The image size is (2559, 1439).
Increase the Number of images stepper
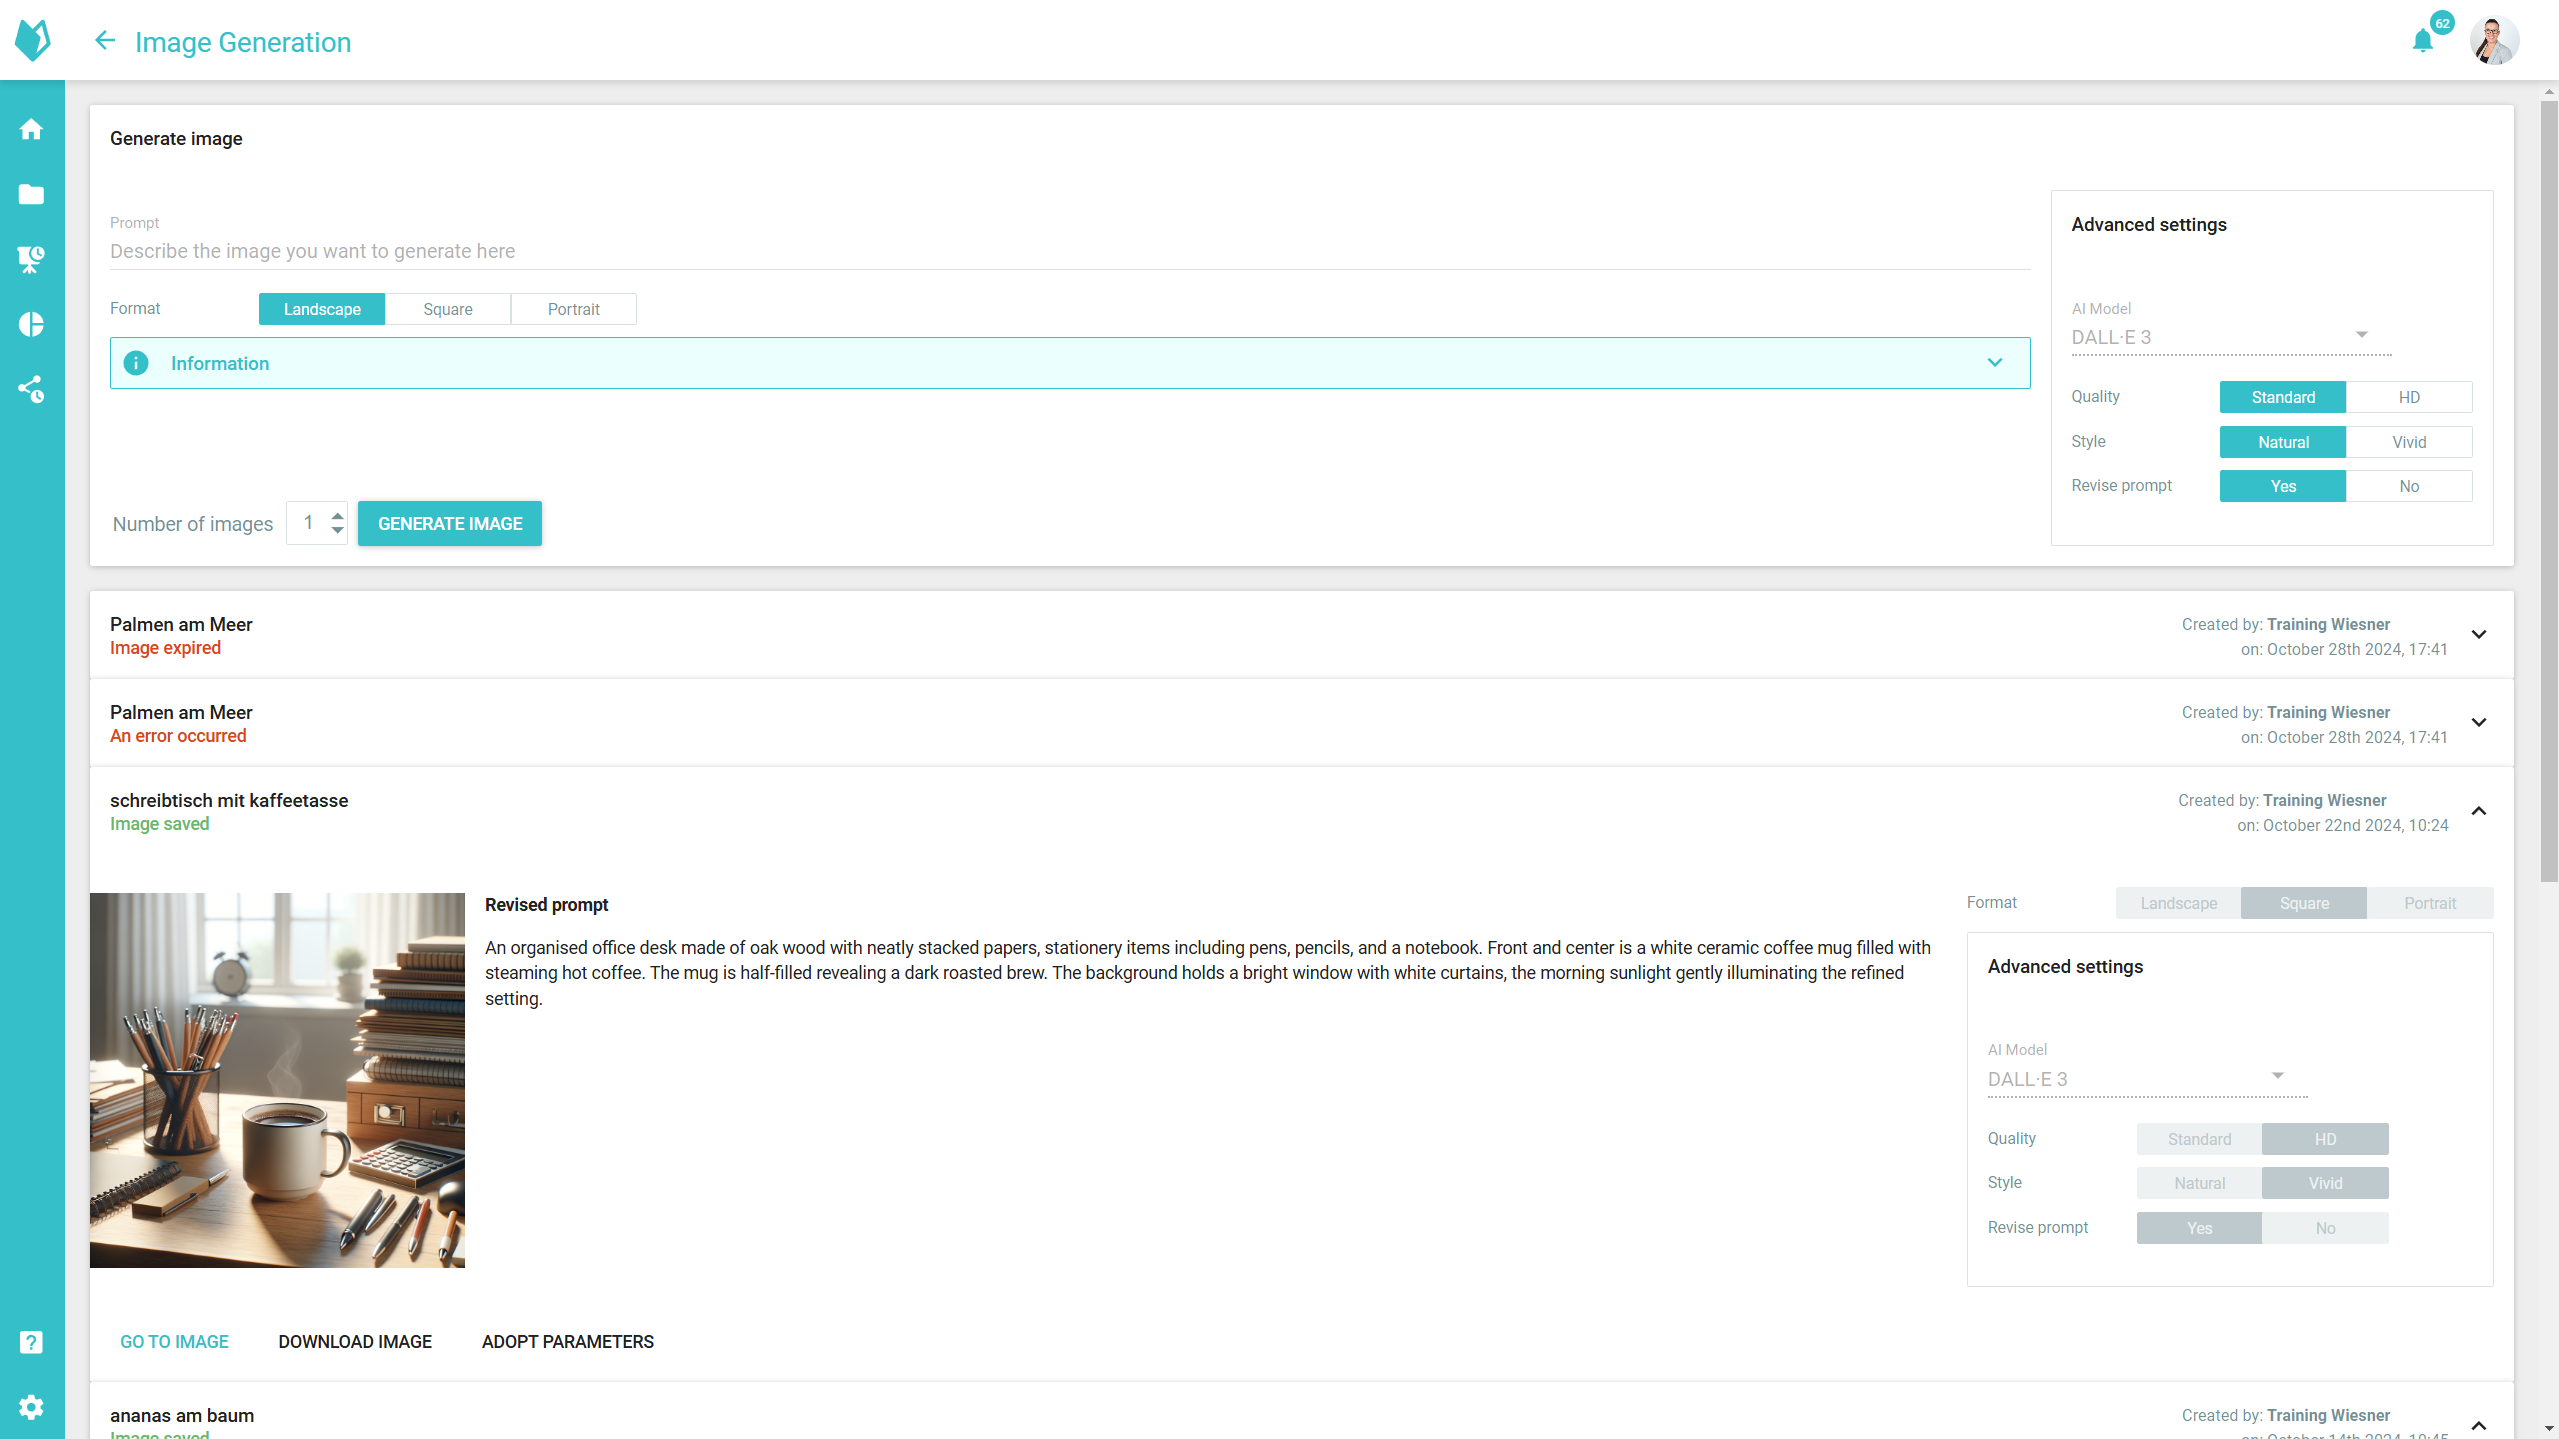(338, 516)
